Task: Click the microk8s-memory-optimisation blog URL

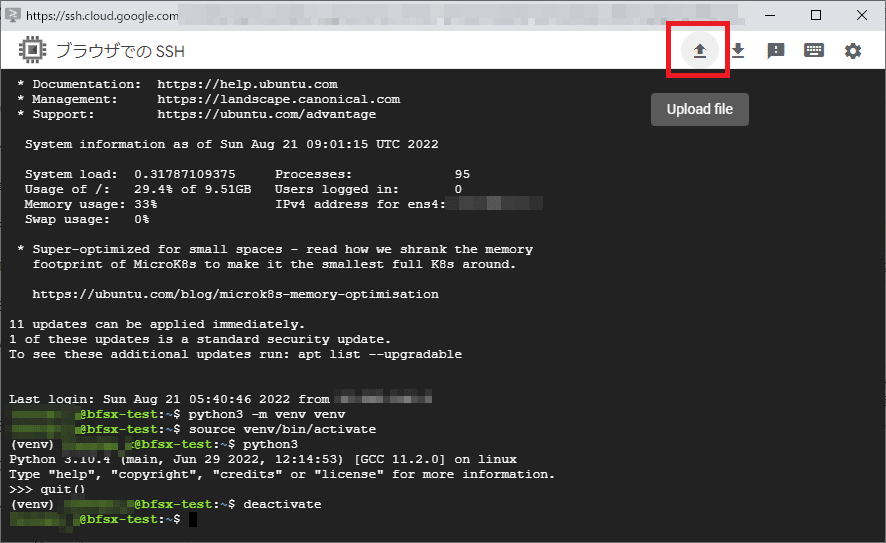Action: click(236, 294)
